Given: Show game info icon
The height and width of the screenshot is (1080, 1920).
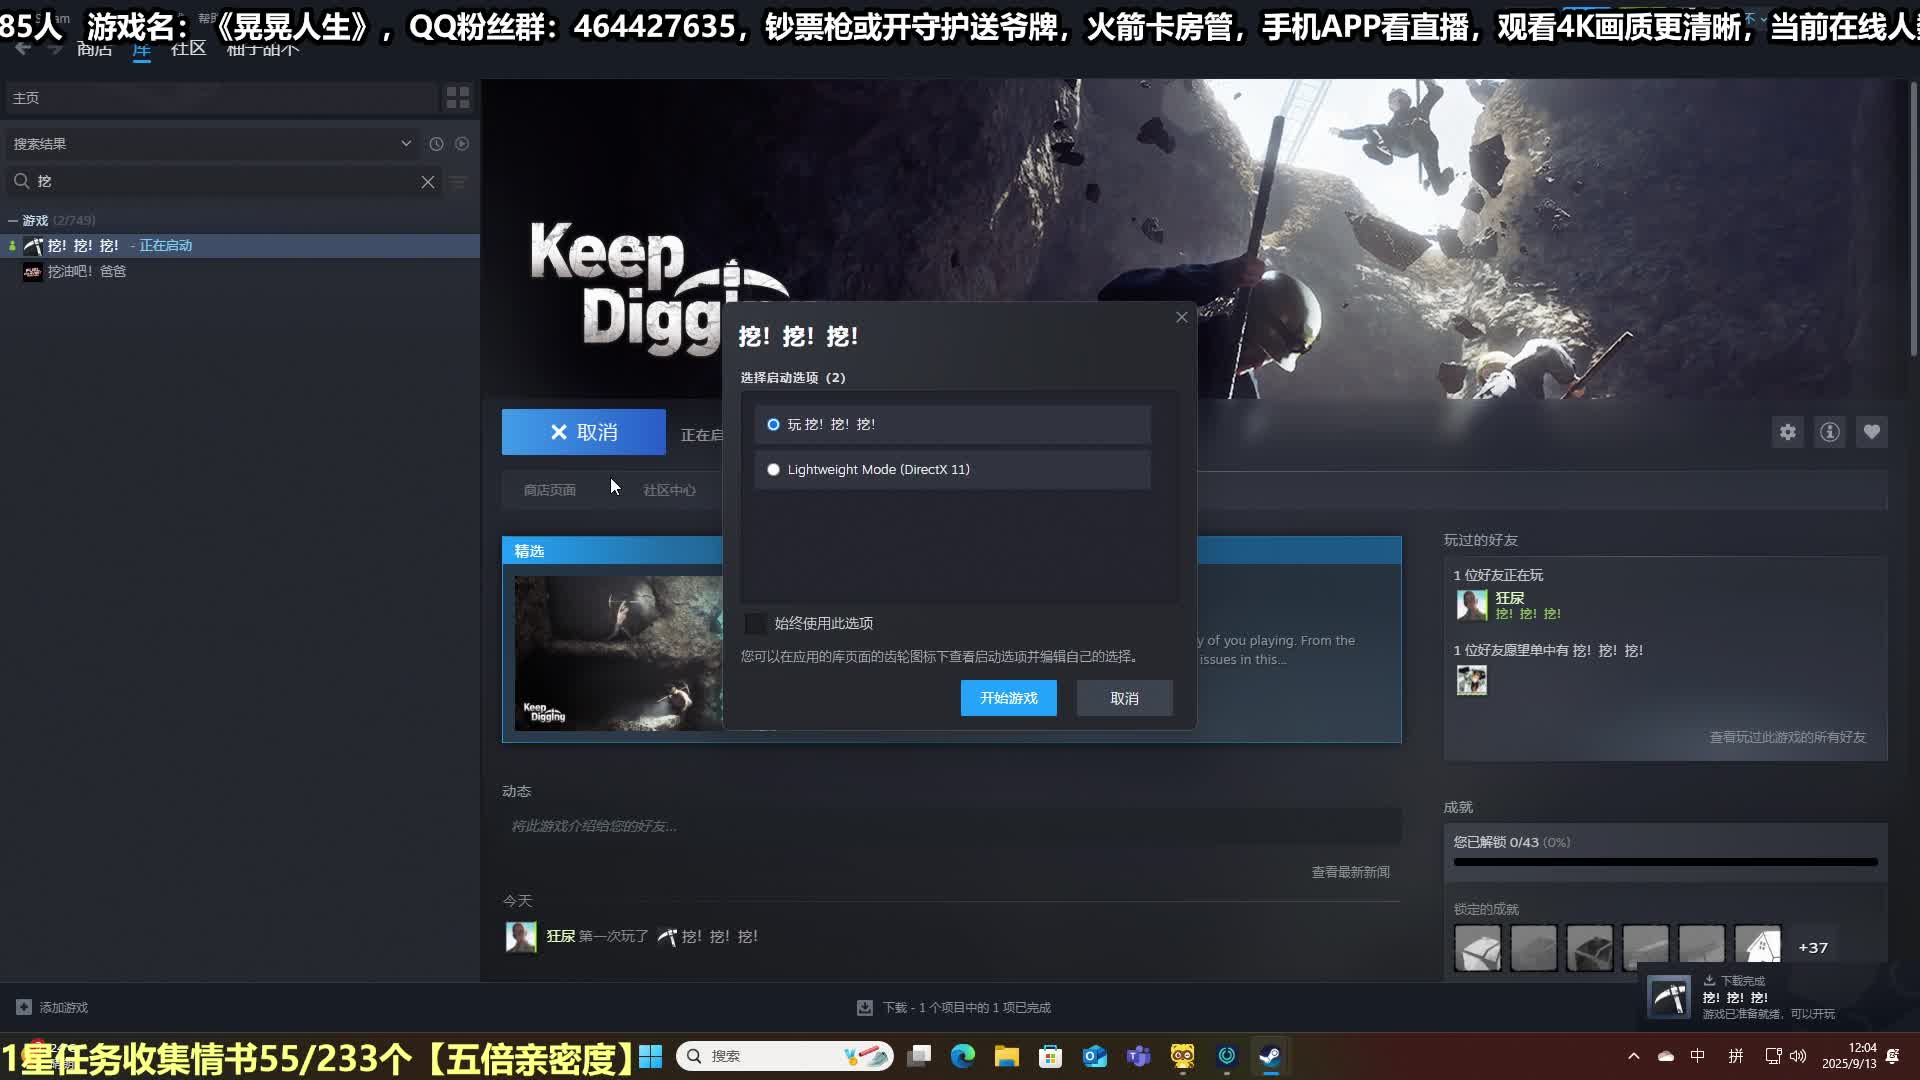Looking at the screenshot, I should 1830,432.
